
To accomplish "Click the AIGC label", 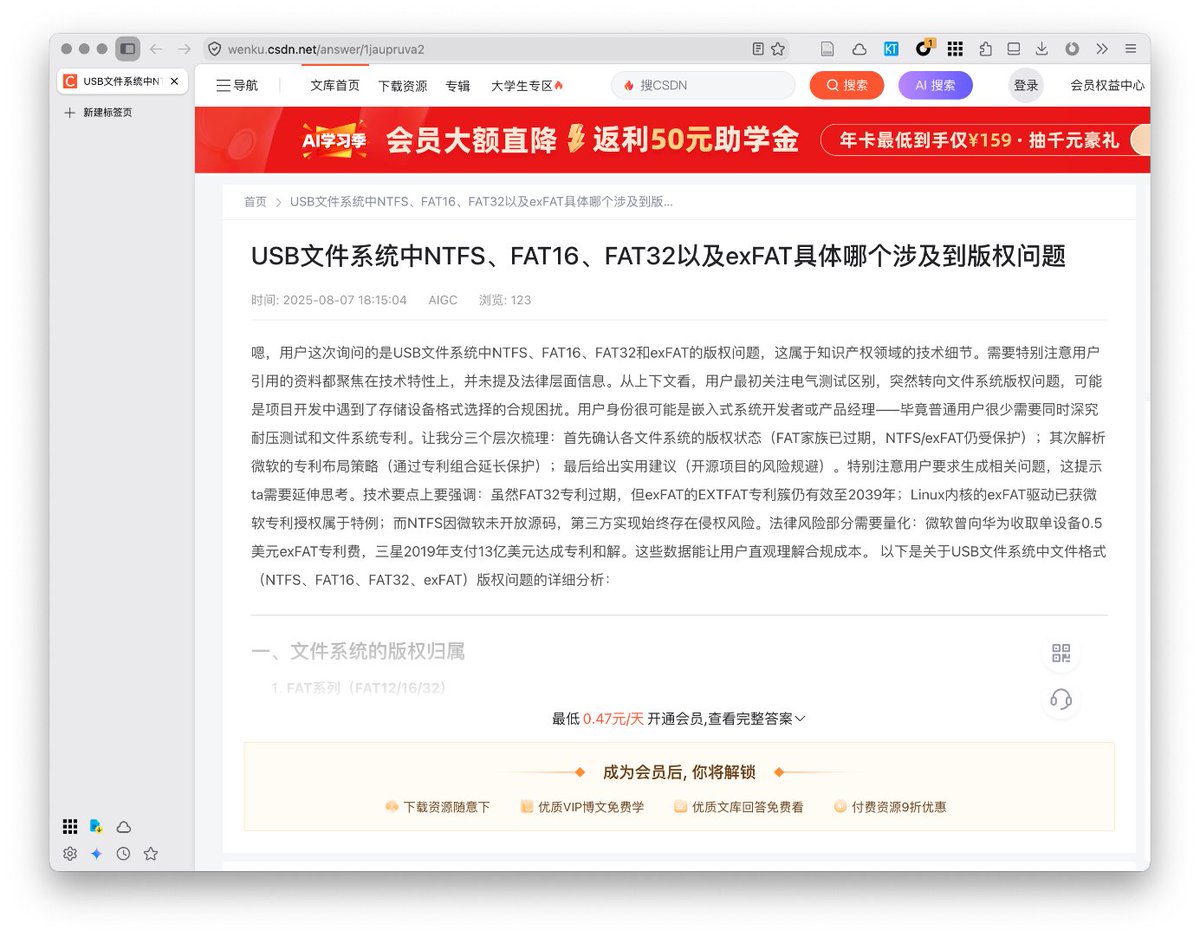I will coord(443,300).
